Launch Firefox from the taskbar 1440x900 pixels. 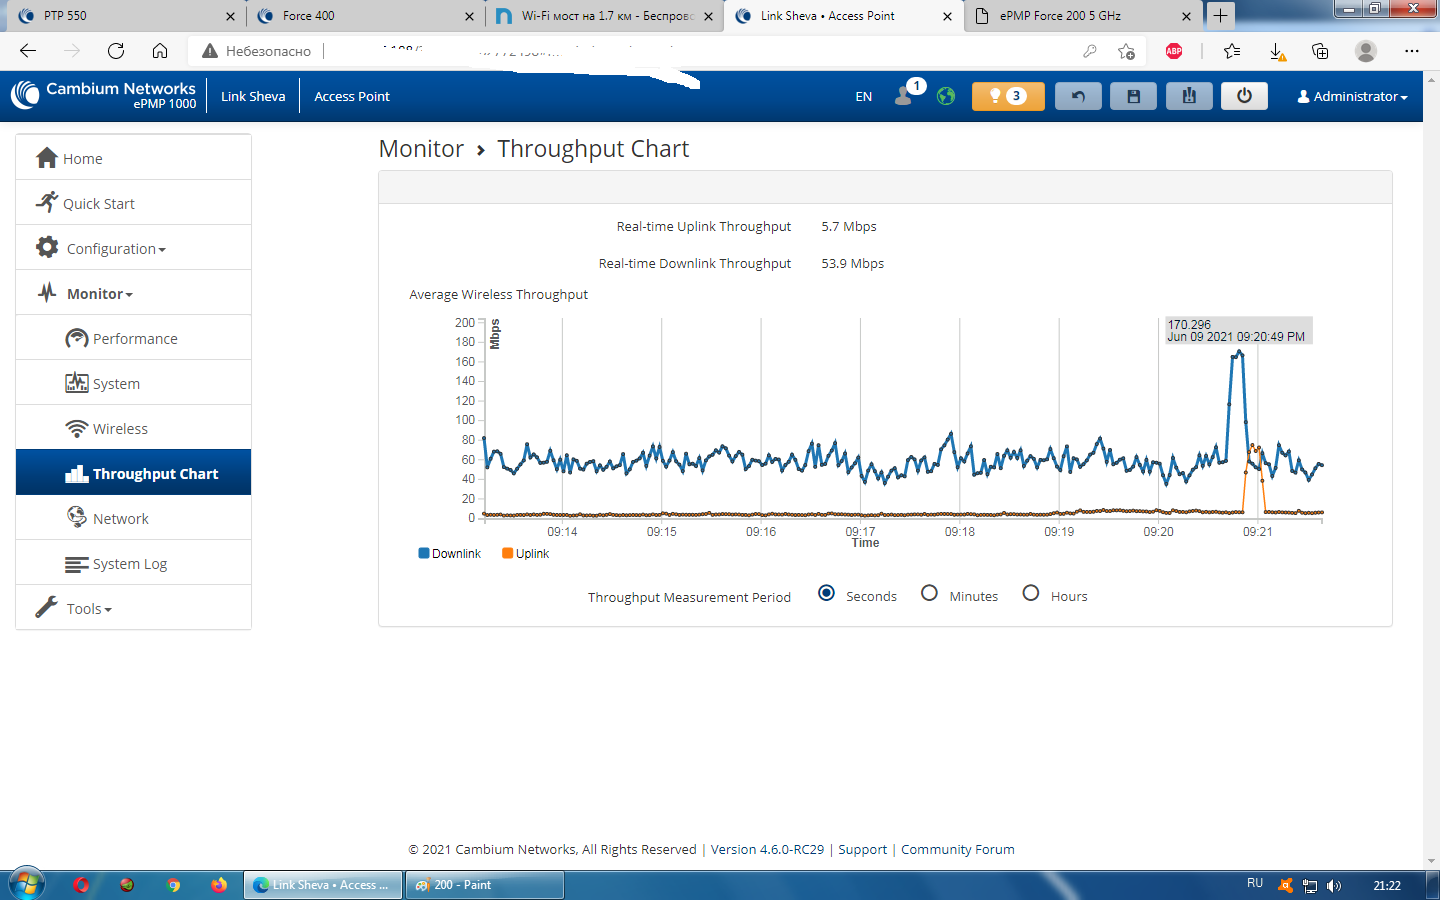[x=219, y=885]
